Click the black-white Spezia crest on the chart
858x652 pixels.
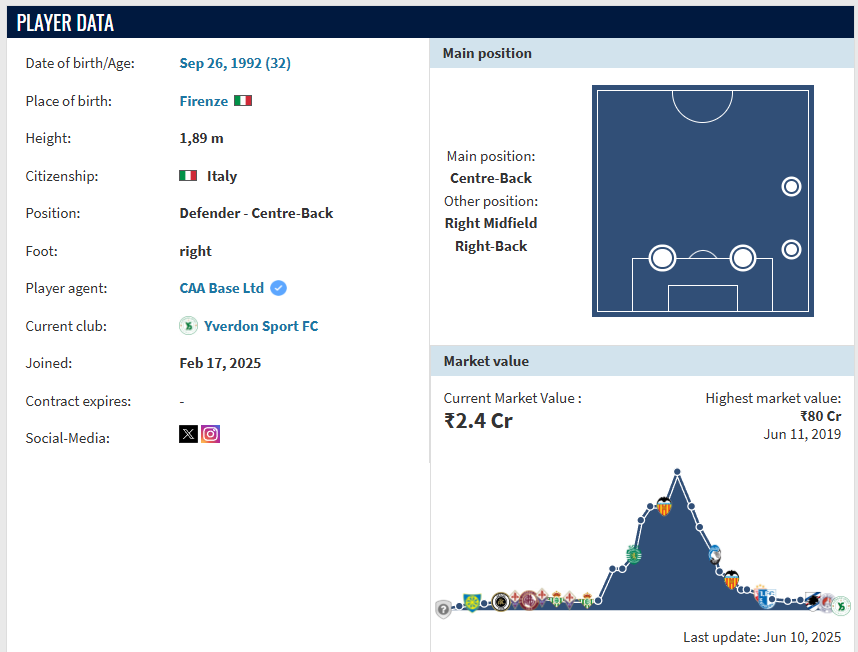click(x=501, y=602)
